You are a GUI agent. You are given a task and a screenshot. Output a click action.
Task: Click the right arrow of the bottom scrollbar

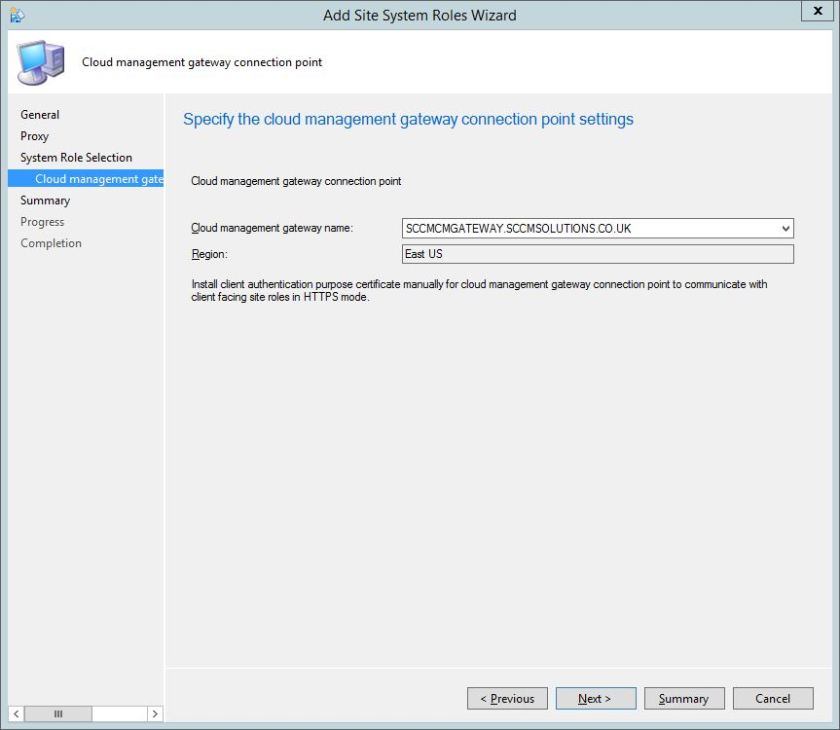tap(155, 714)
